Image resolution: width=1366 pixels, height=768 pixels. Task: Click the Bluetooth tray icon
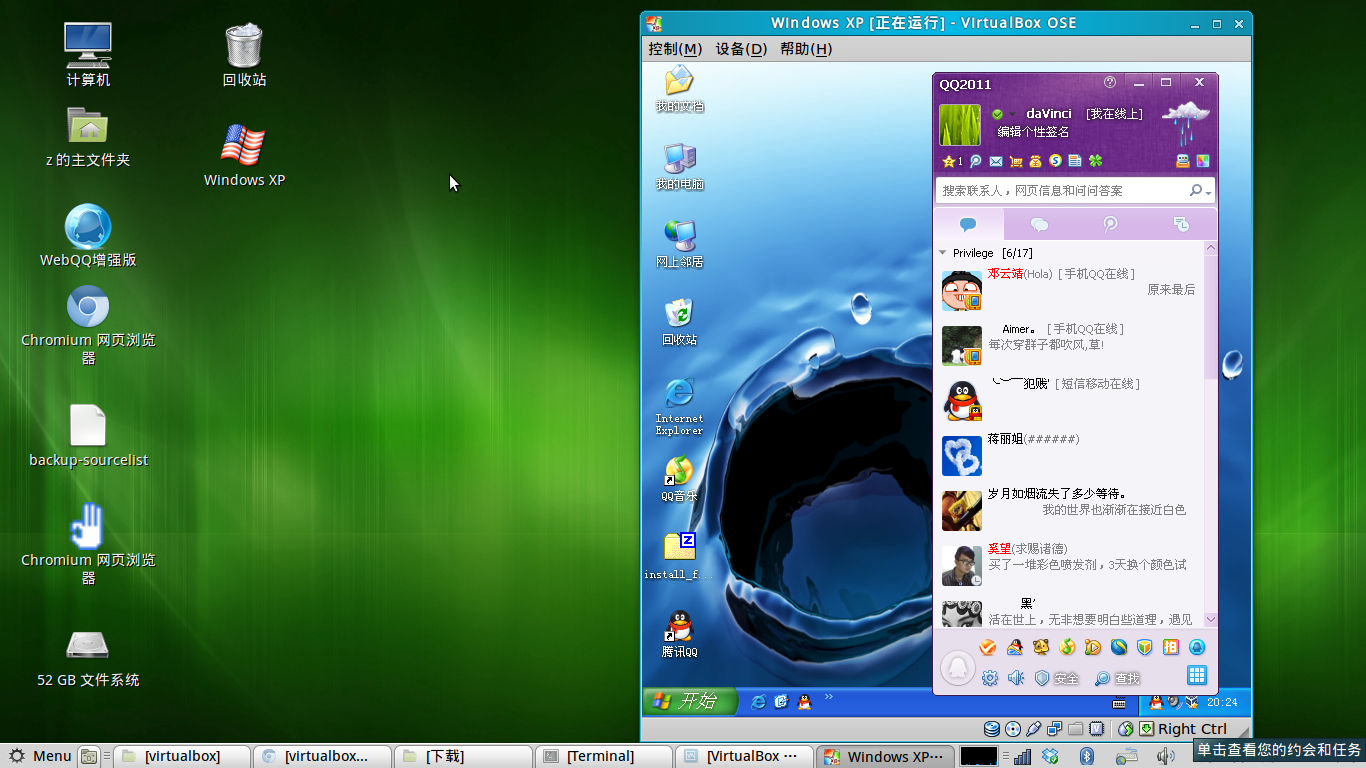click(1088, 756)
